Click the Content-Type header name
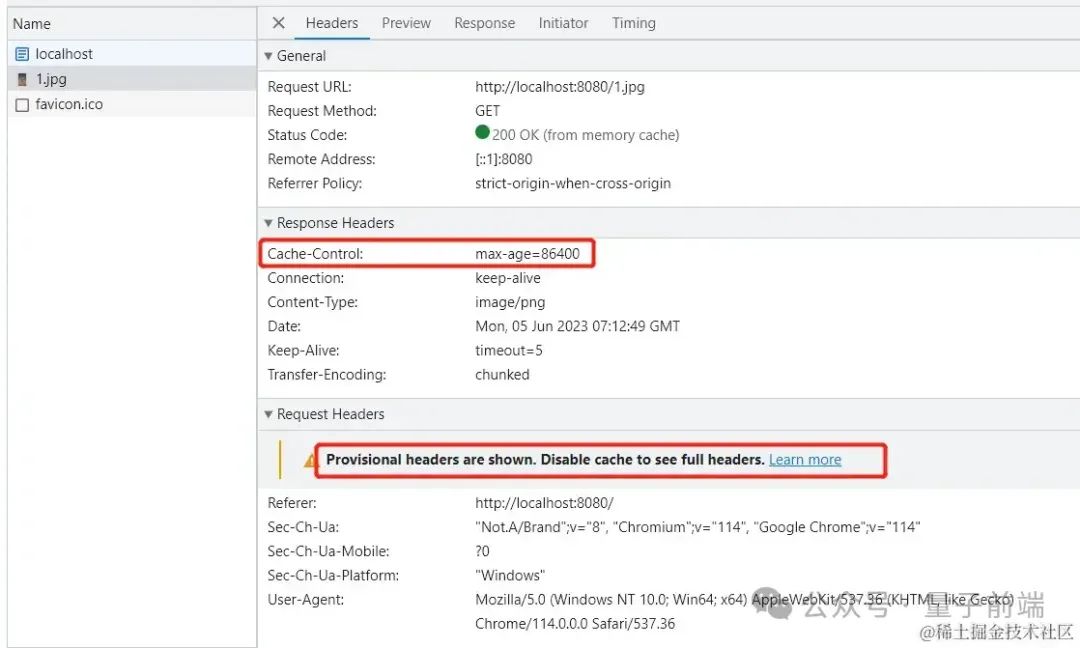 (x=313, y=302)
